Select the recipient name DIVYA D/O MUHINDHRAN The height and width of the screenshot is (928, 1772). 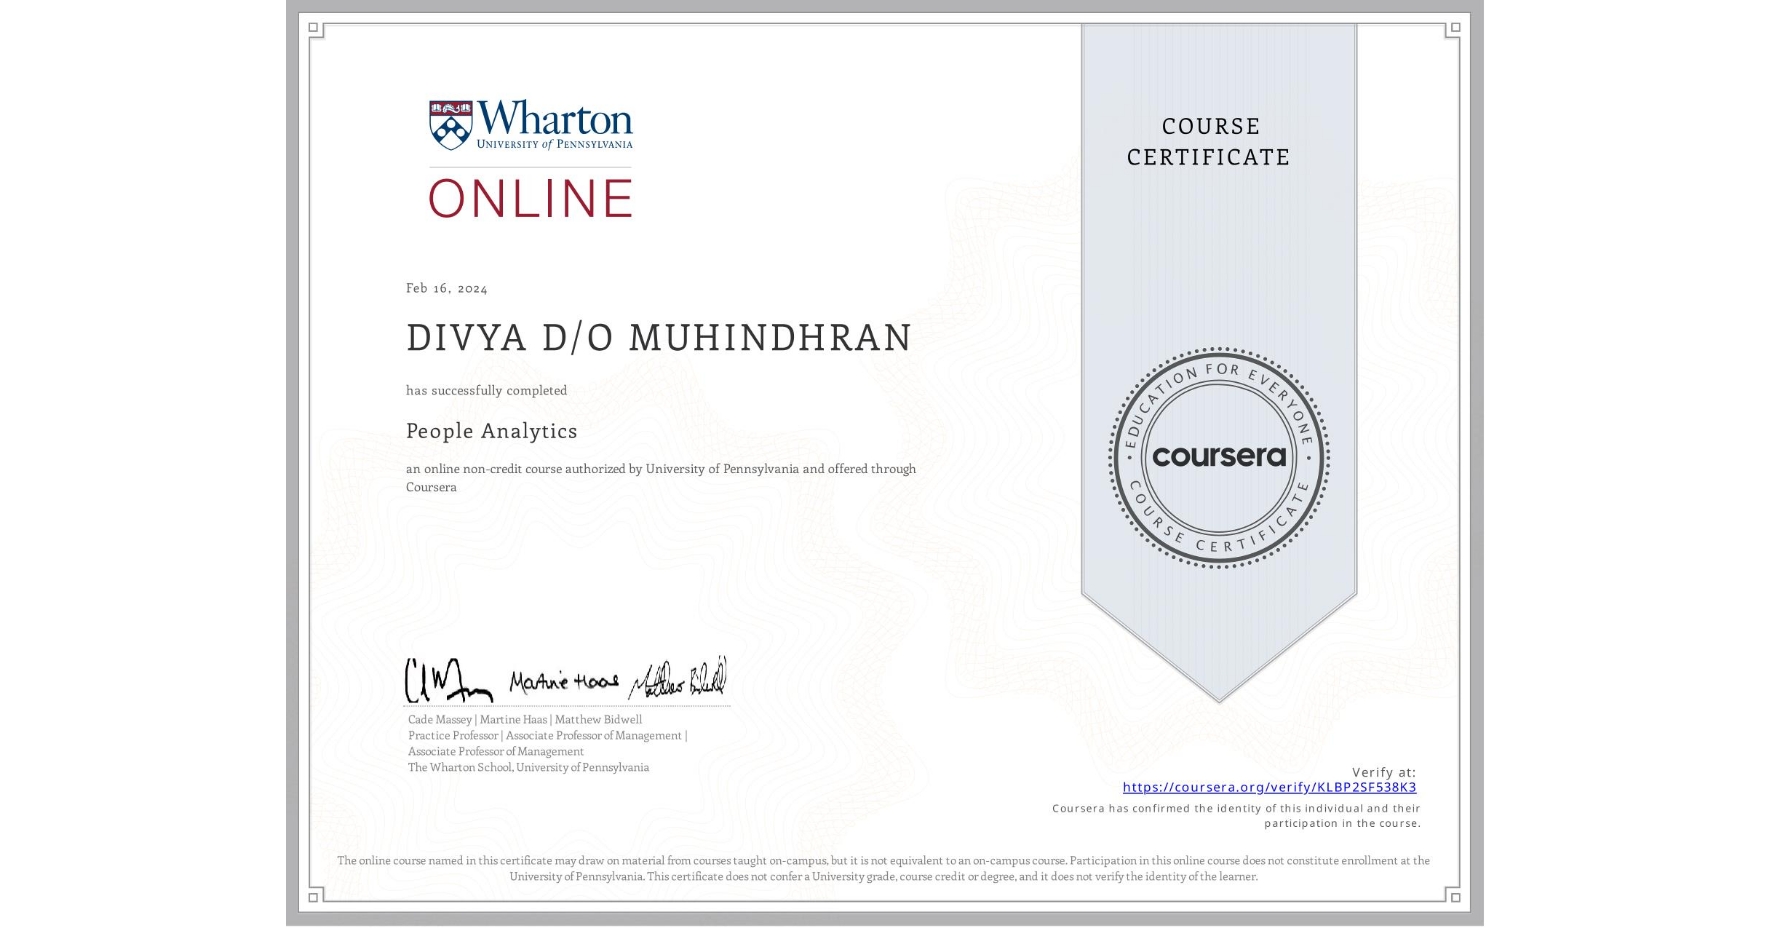click(x=659, y=338)
